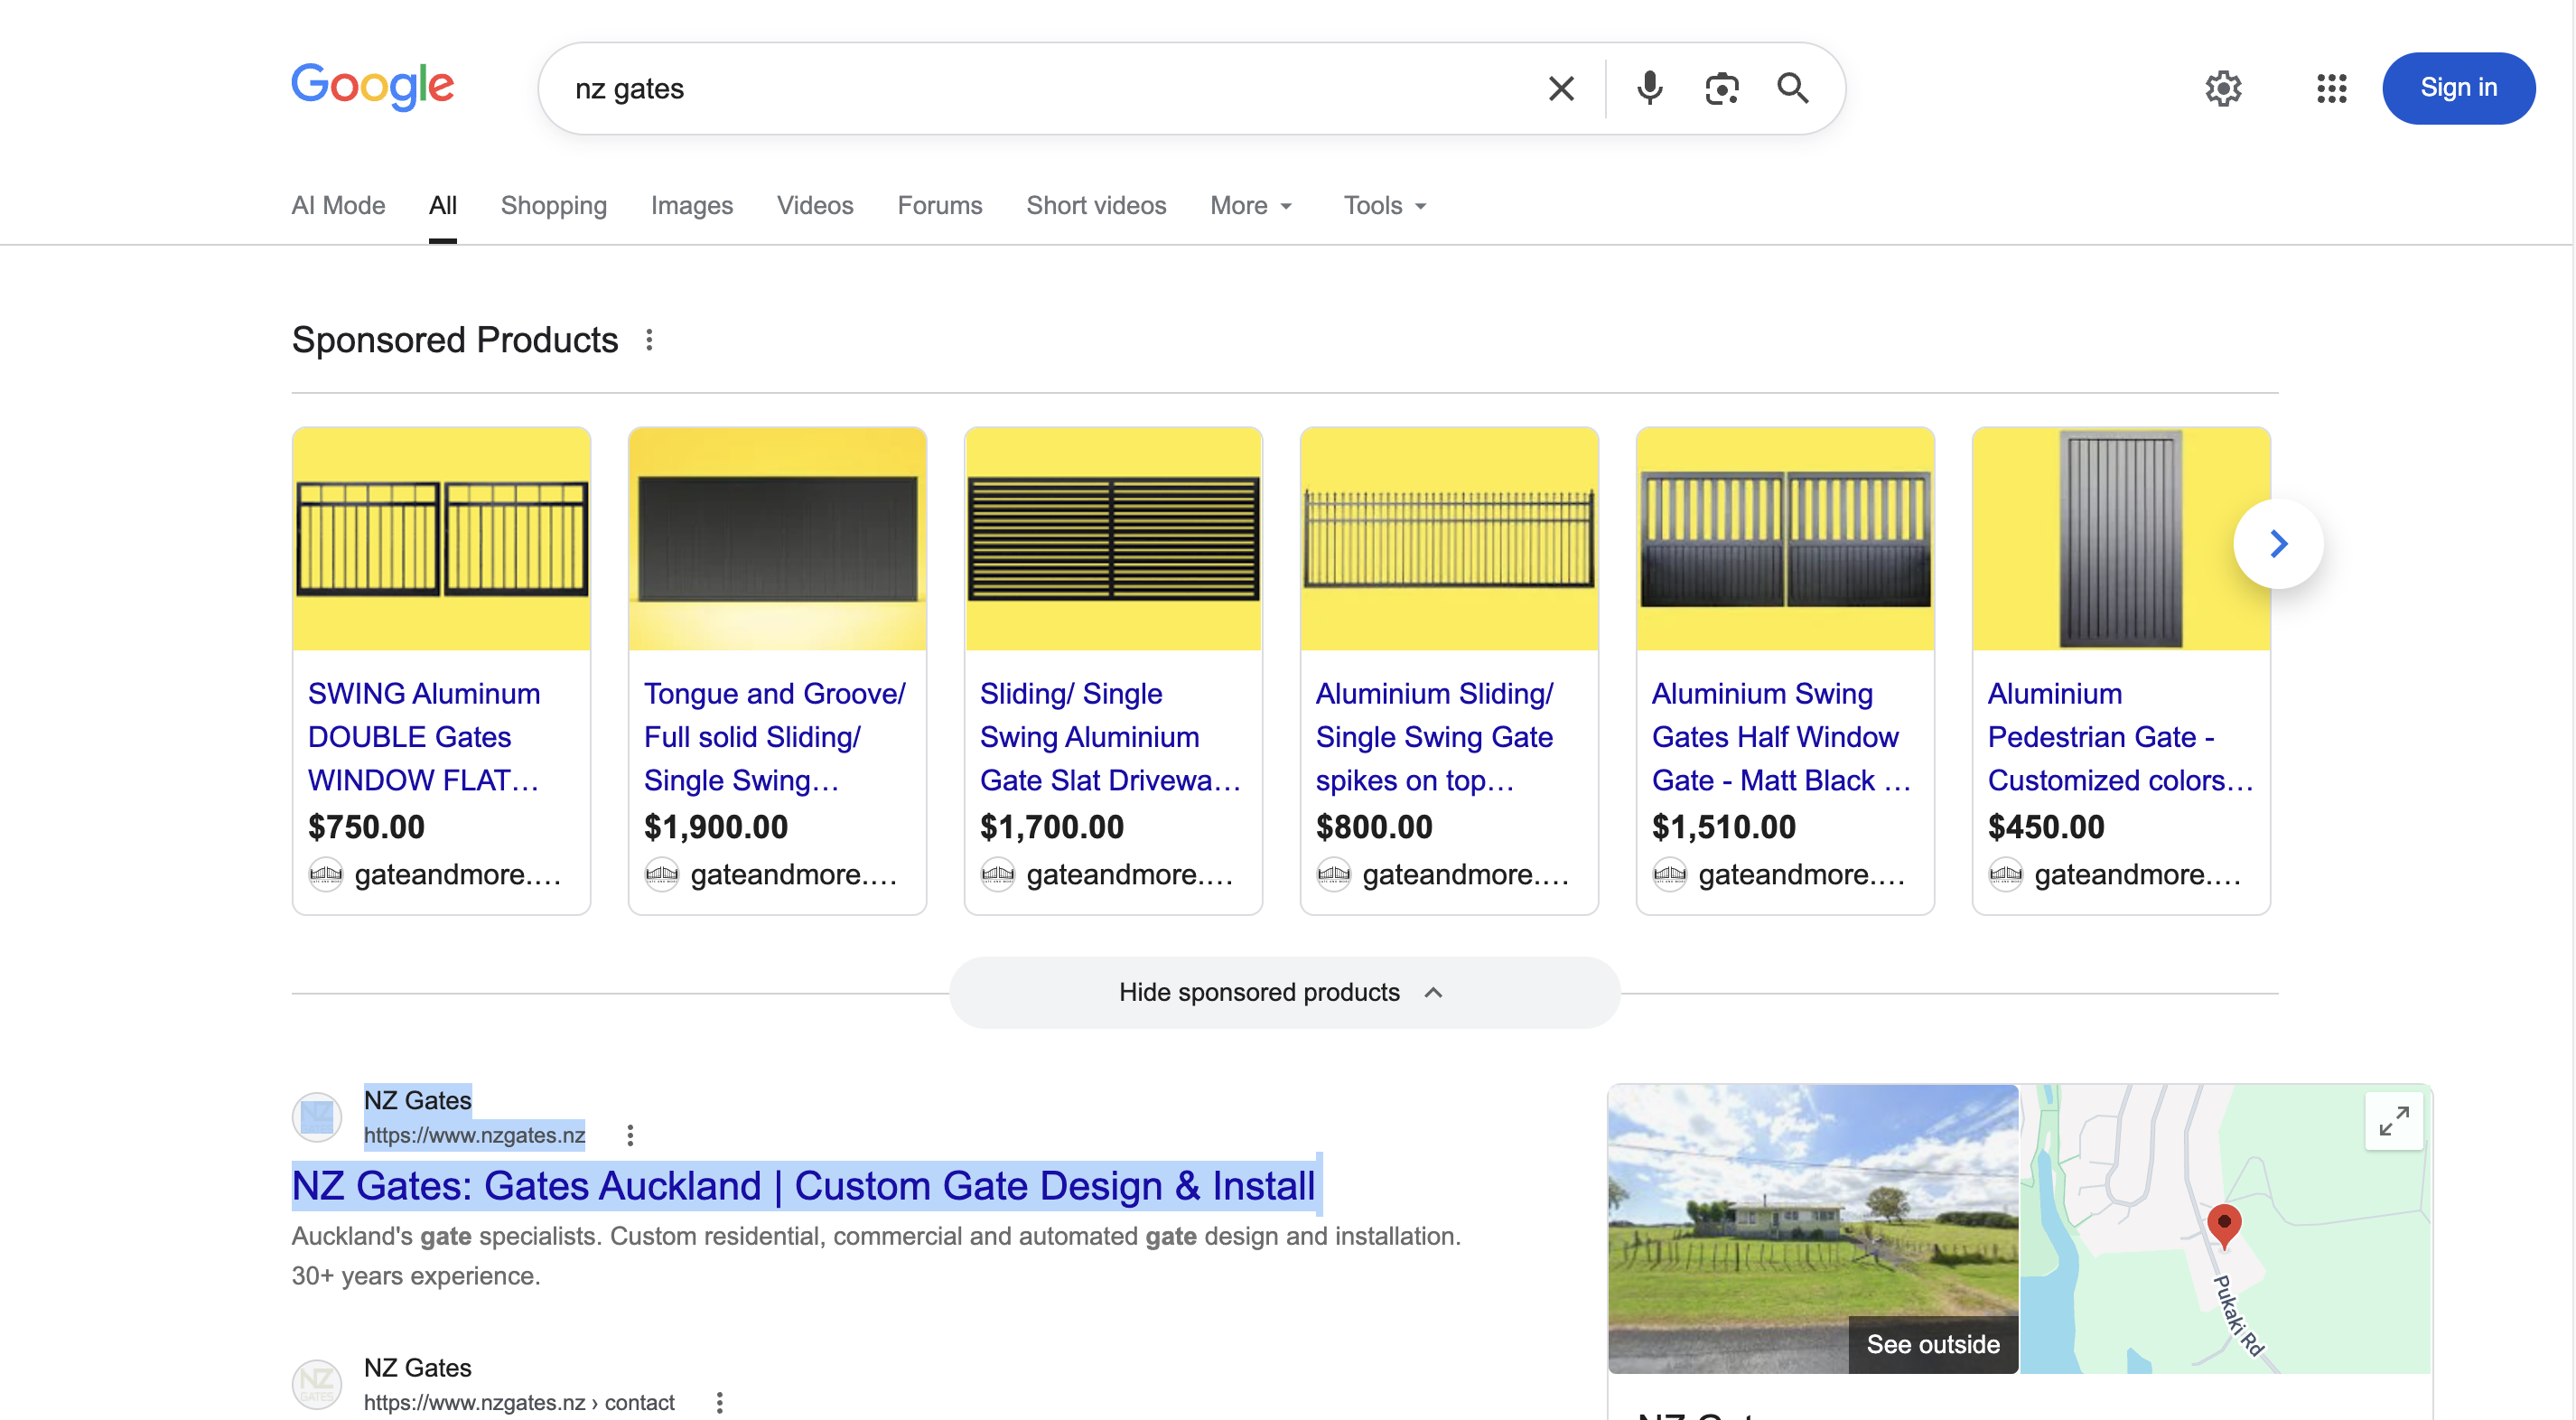
Task: Click the pedestrian gate product image
Action: (2121, 538)
